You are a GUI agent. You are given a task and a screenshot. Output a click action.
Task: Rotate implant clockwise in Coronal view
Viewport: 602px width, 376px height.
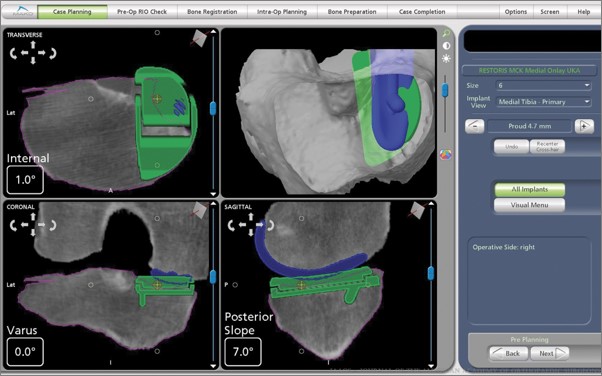[53, 225]
